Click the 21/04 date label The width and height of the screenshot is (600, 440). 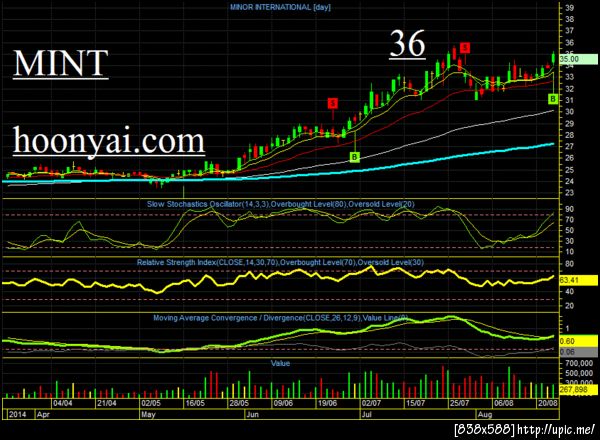click(x=107, y=403)
